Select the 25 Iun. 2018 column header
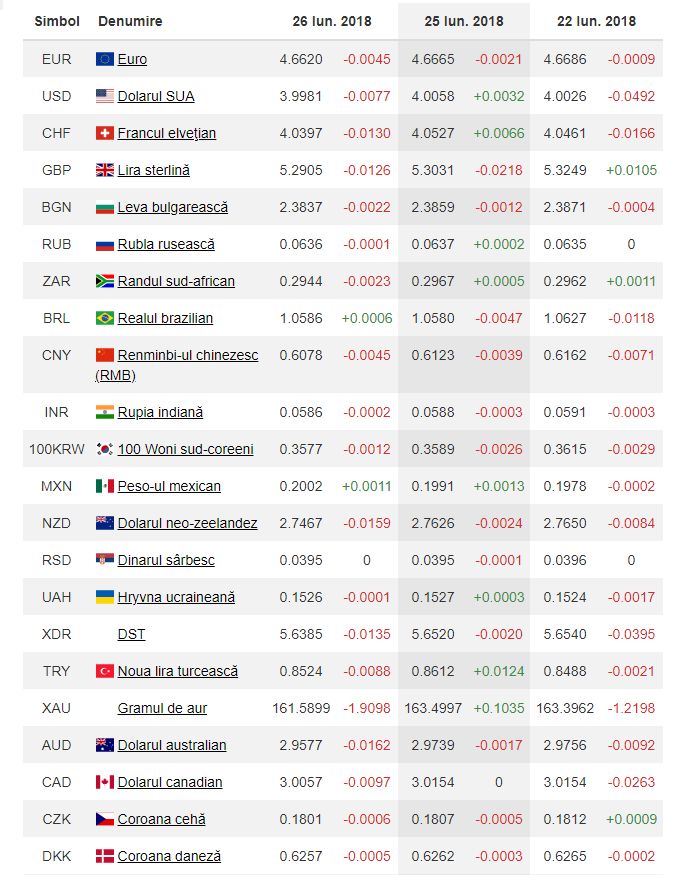The width and height of the screenshot is (676, 875). 463,21
